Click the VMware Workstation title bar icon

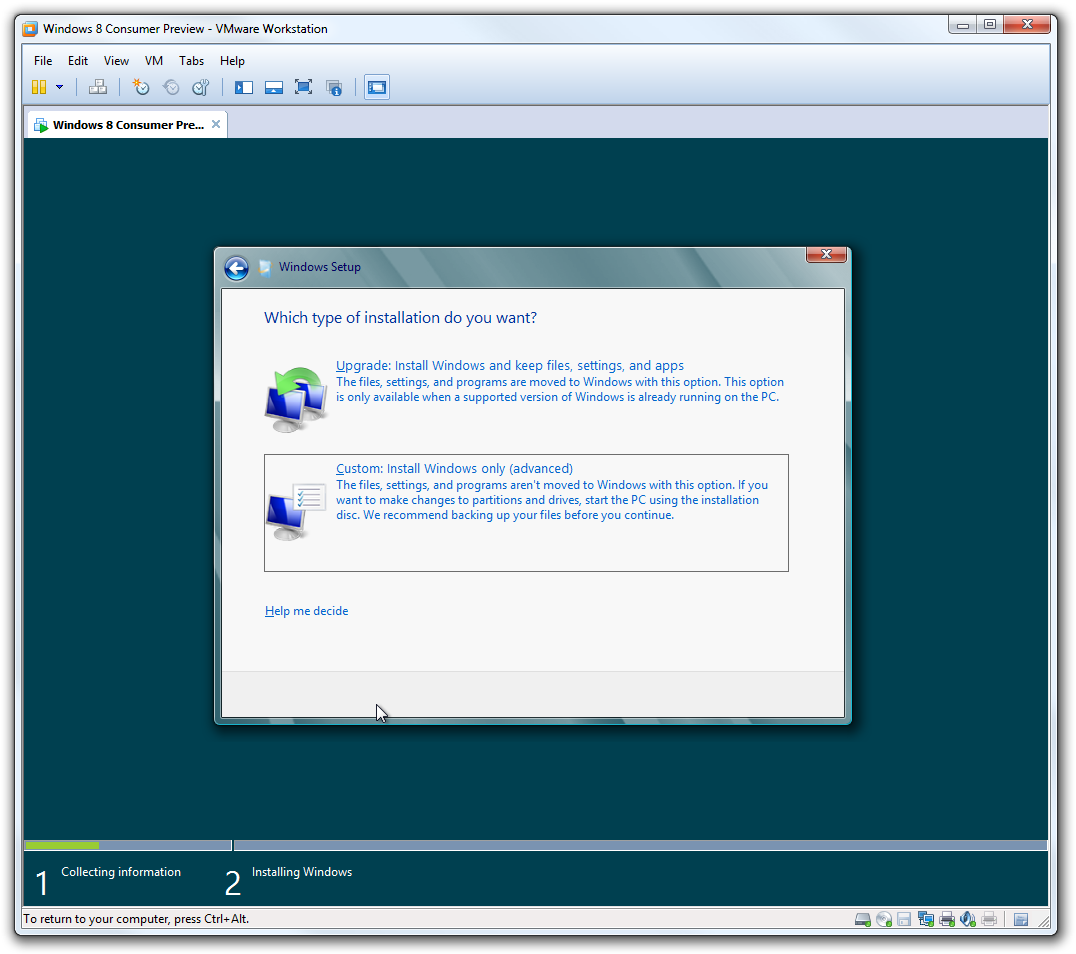[x=30, y=29]
